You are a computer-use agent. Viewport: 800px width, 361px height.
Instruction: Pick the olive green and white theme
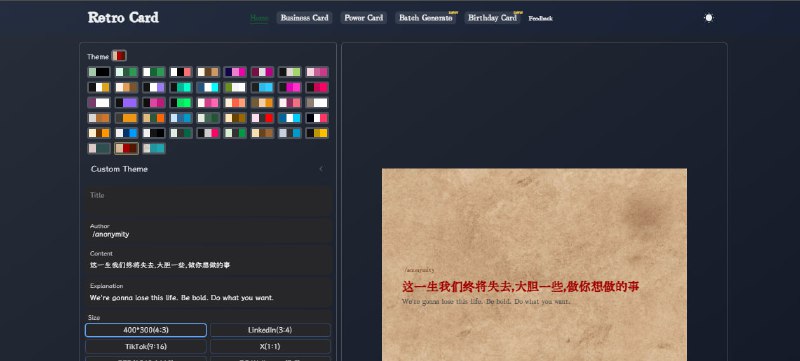coord(235,87)
